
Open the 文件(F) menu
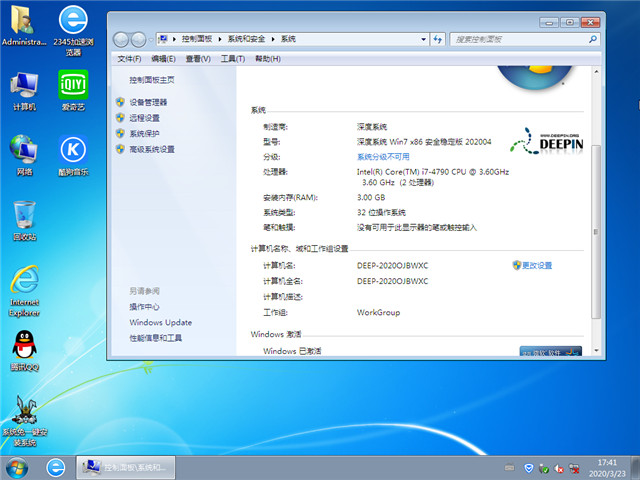tap(129, 59)
